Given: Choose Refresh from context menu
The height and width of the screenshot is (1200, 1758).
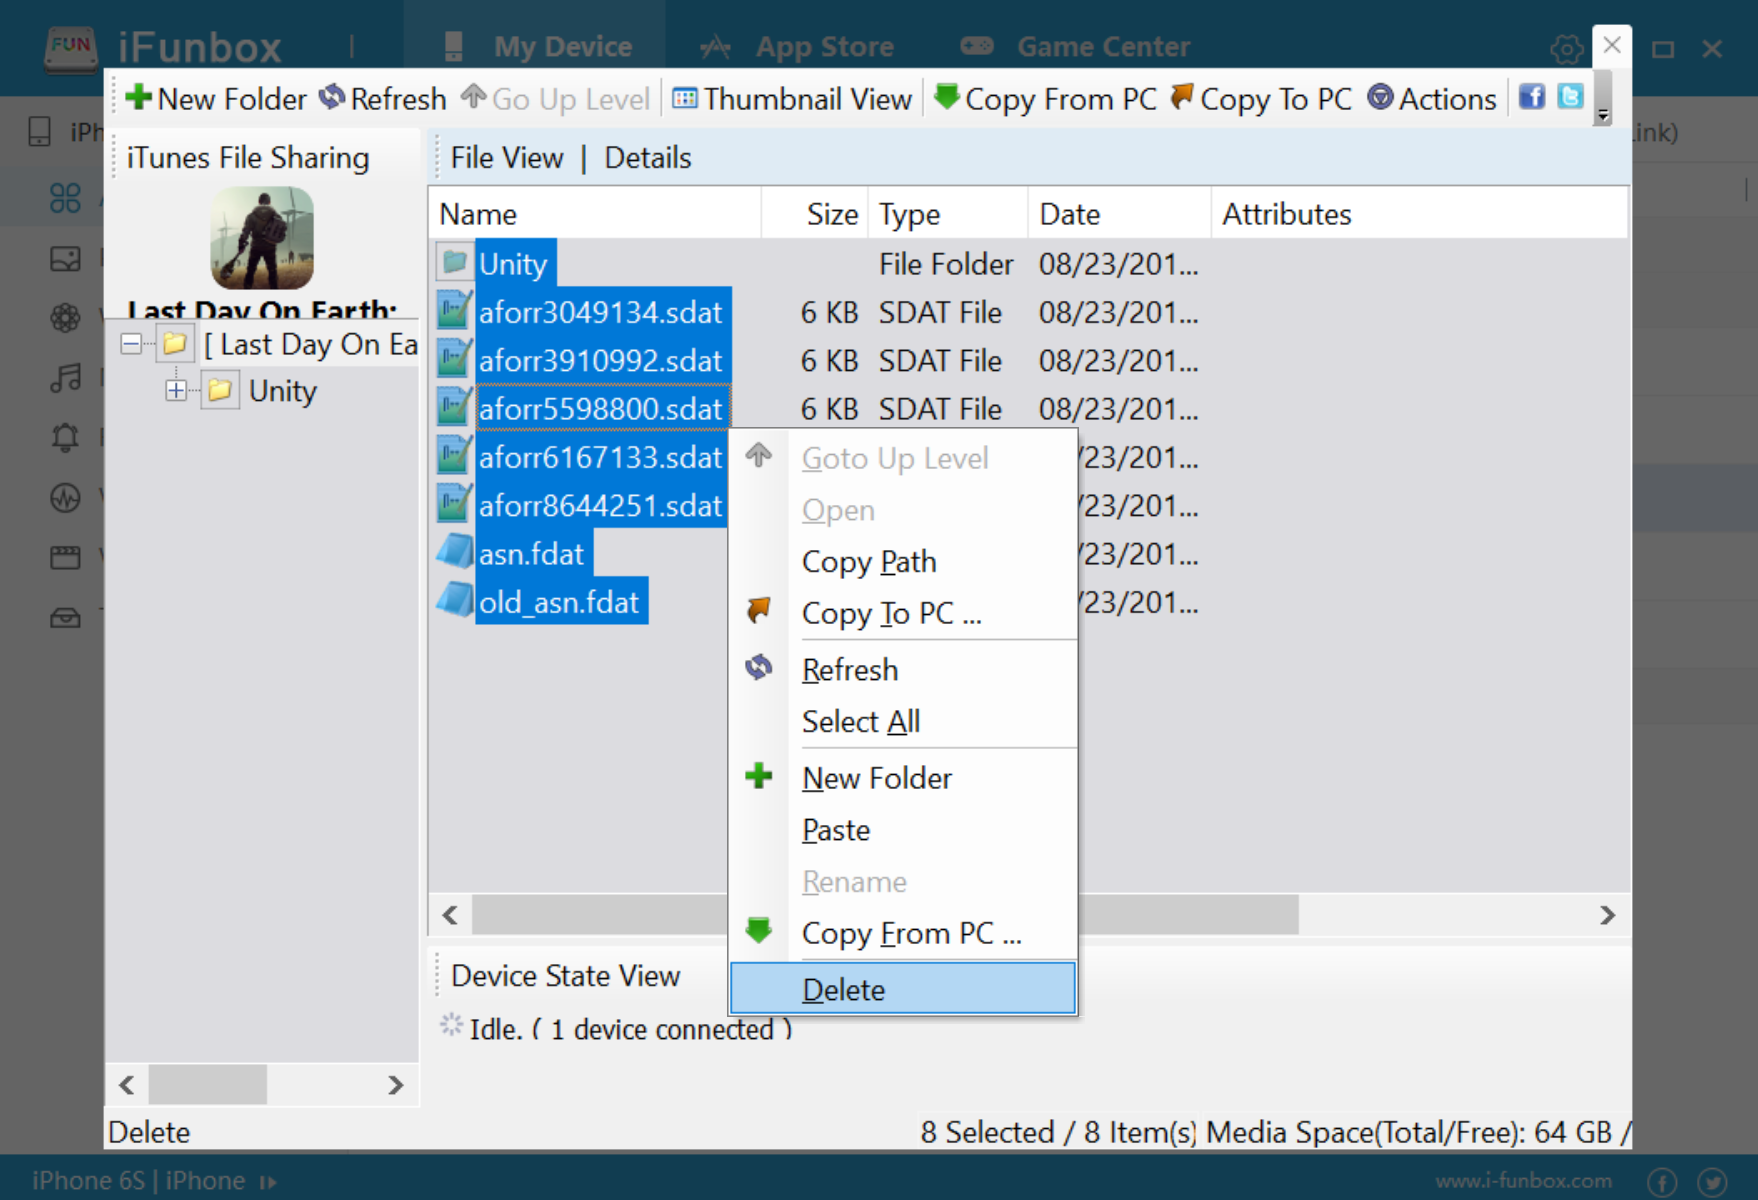Looking at the screenshot, I should point(904,669).
